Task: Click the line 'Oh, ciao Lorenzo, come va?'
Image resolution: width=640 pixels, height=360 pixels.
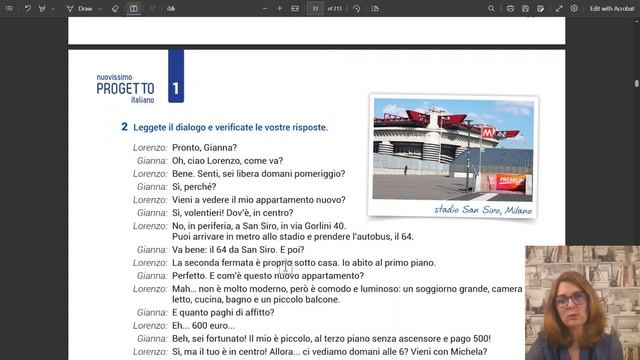Action: point(227,161)
